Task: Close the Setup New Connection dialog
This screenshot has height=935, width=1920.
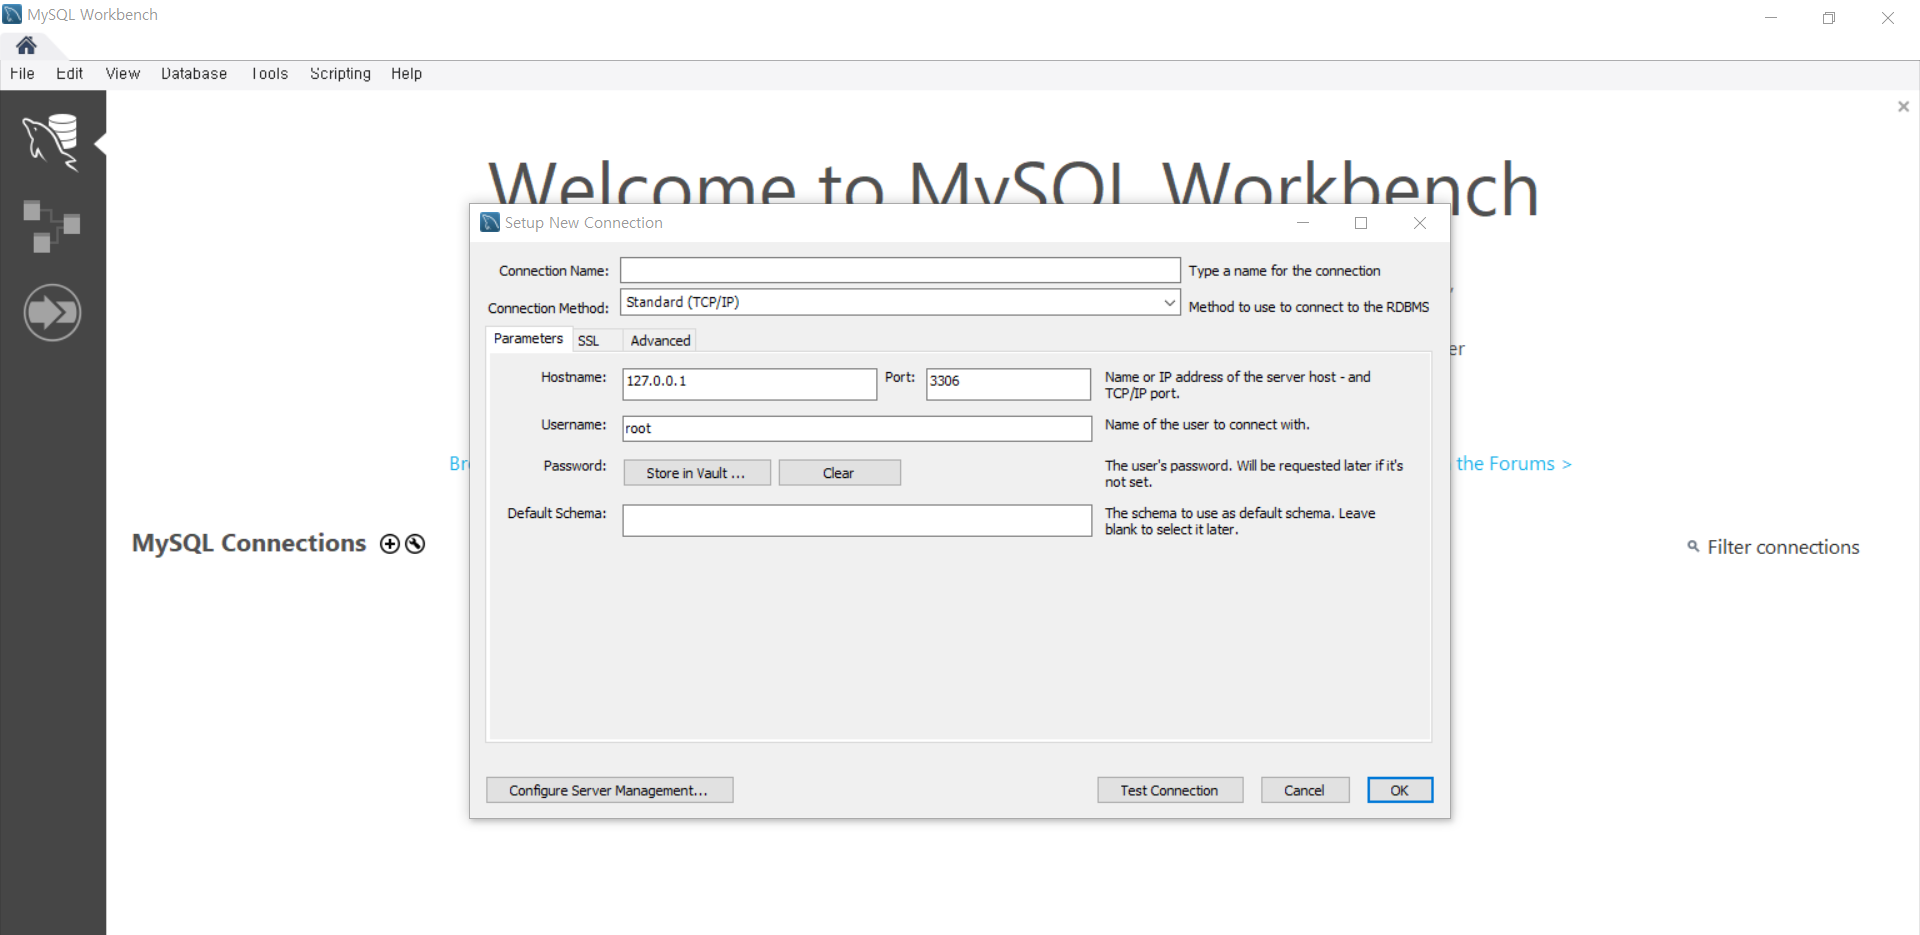Action: [x=1420, y=223]
